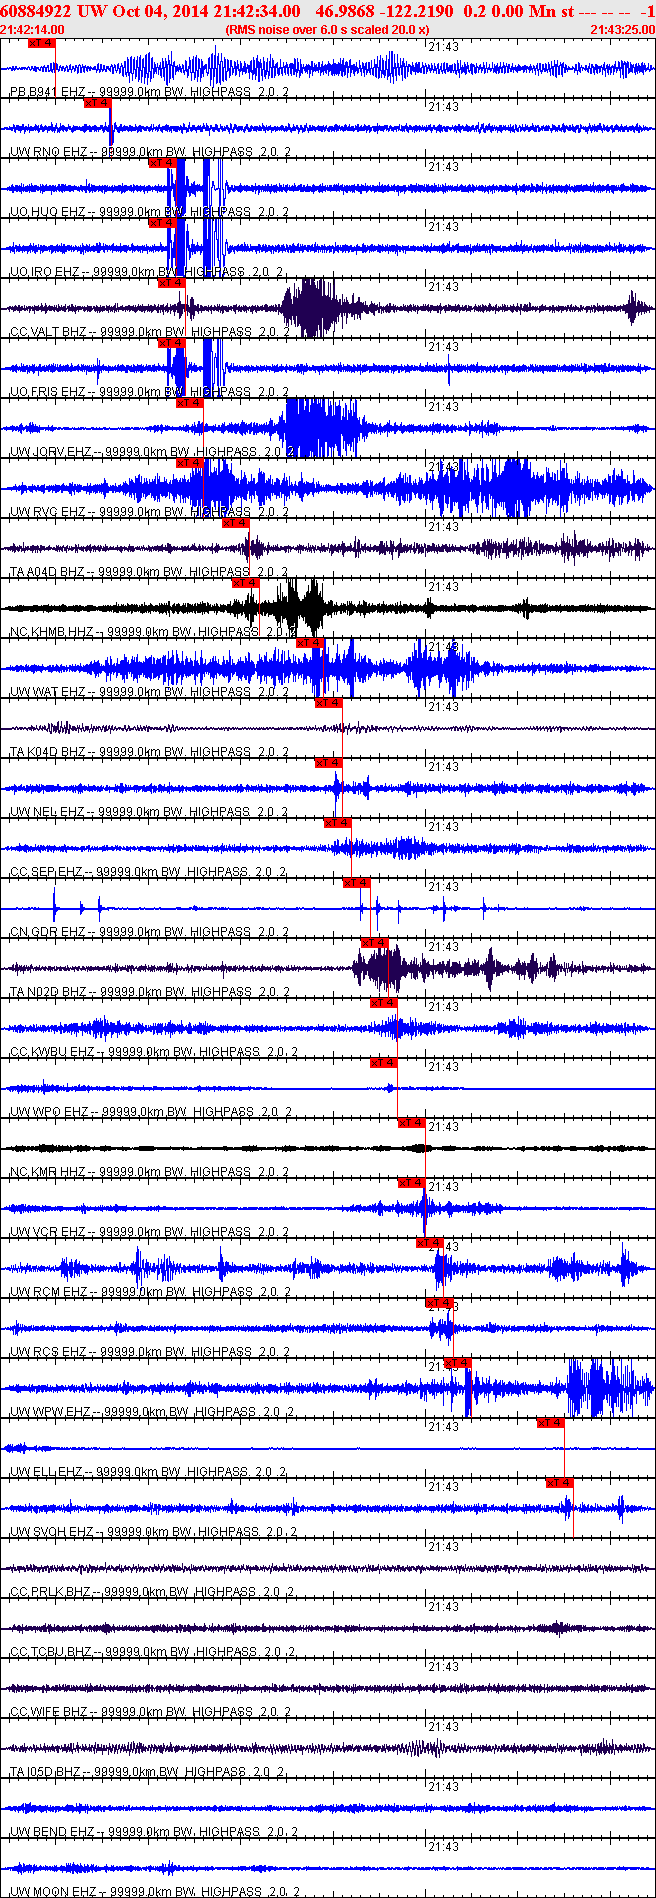Screen dimensions: 656x1898
Task: Select the UO.HUO EHZ station label
Action: pos(47,212)
